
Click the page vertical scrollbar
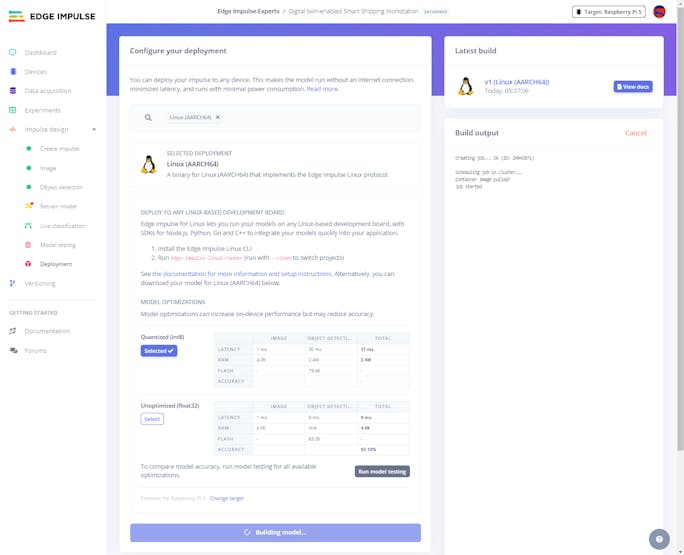pos(680,227)
